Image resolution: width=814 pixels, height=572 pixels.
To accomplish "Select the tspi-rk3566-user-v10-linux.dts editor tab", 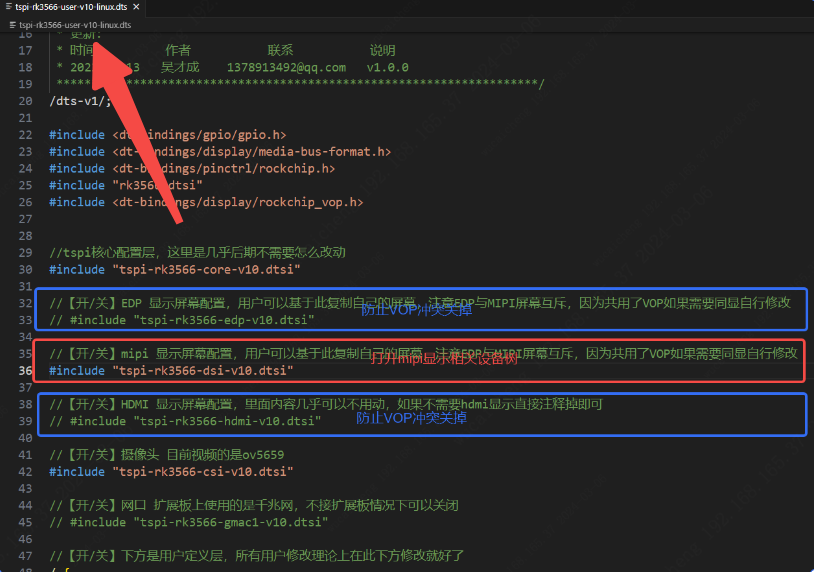I will click(72, 7).
